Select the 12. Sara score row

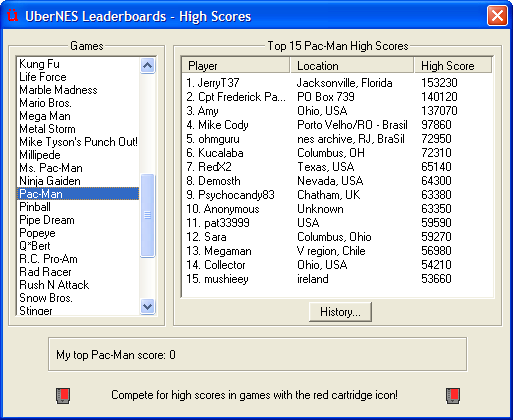point(337,237)
